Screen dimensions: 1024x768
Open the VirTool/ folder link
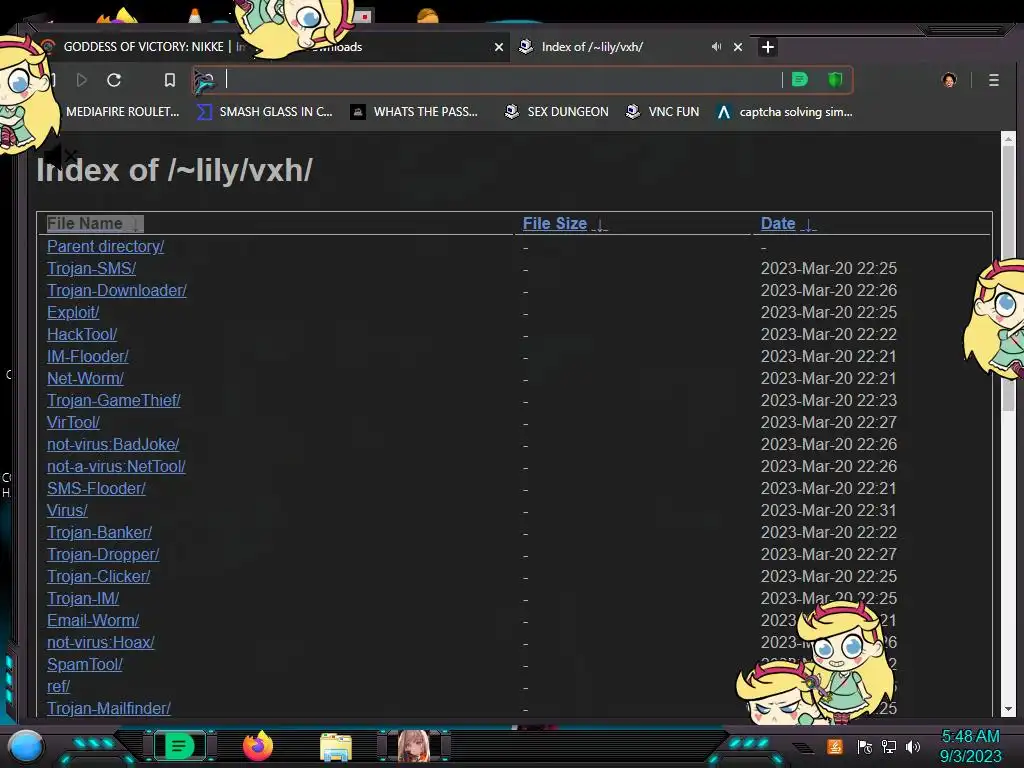click(73, 423)
